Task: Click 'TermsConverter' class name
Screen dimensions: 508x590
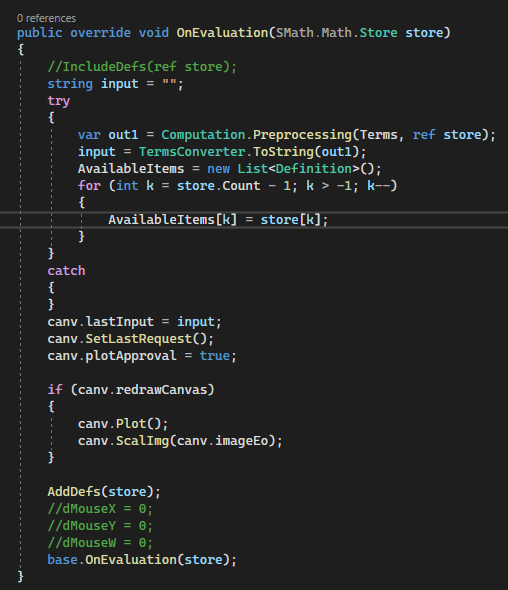Action: click(192, 152)
